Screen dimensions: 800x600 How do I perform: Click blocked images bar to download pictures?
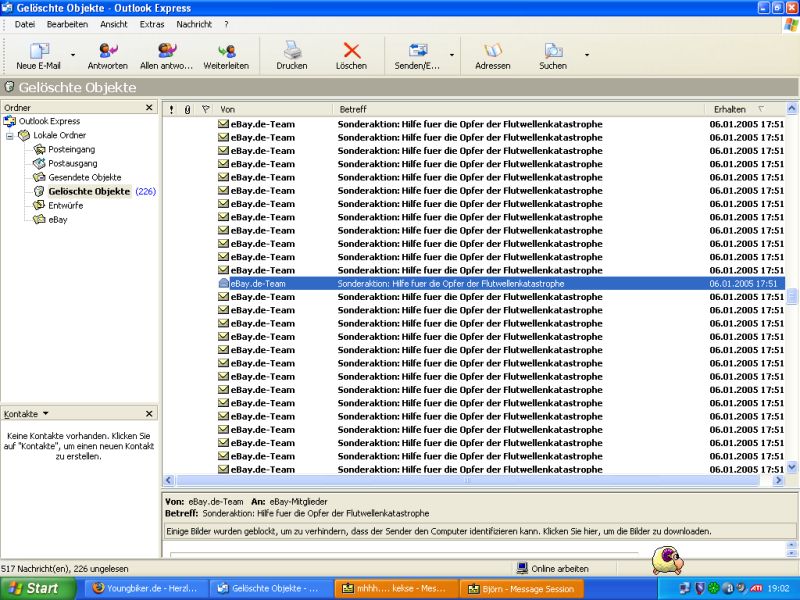[x=480, y=531]
